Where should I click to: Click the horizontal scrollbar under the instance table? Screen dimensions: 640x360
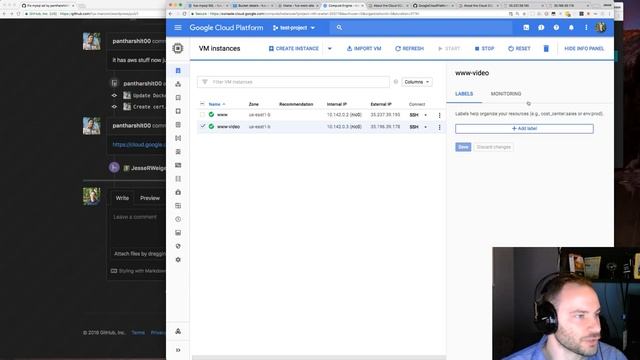click(x=318, y=358)
